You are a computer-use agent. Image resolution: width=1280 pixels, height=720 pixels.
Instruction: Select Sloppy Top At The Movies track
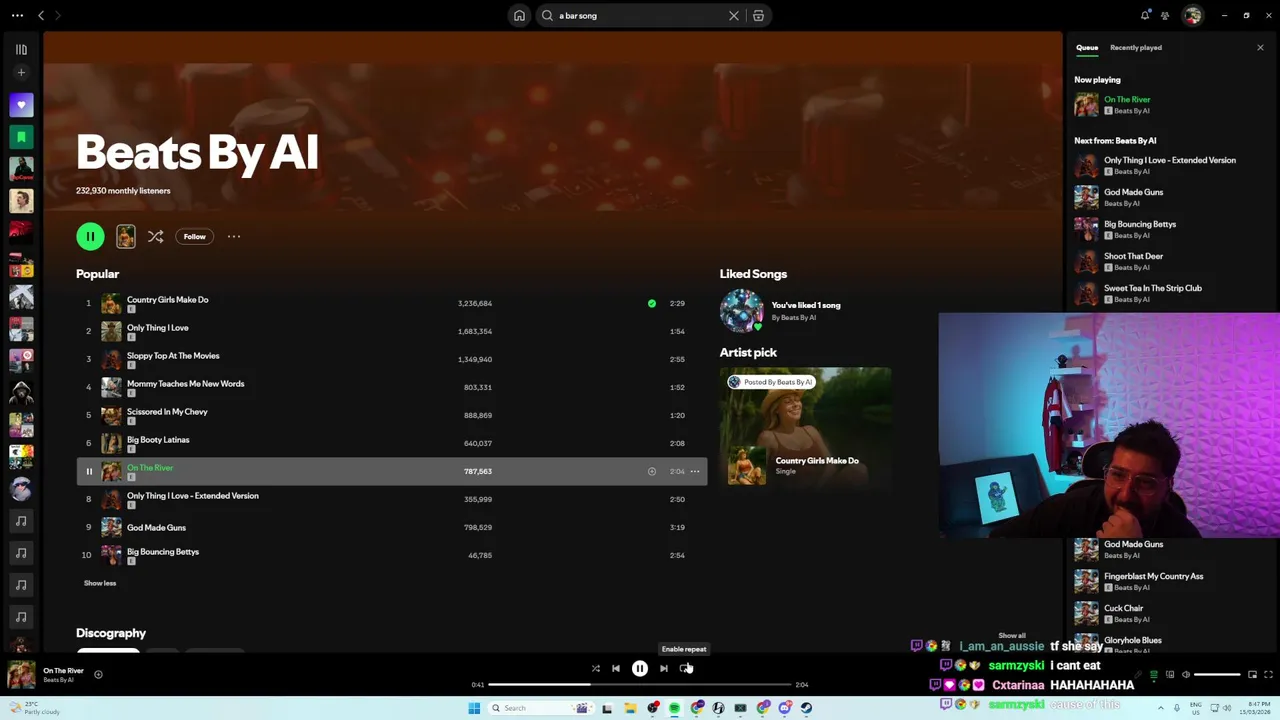pos(391,359)
